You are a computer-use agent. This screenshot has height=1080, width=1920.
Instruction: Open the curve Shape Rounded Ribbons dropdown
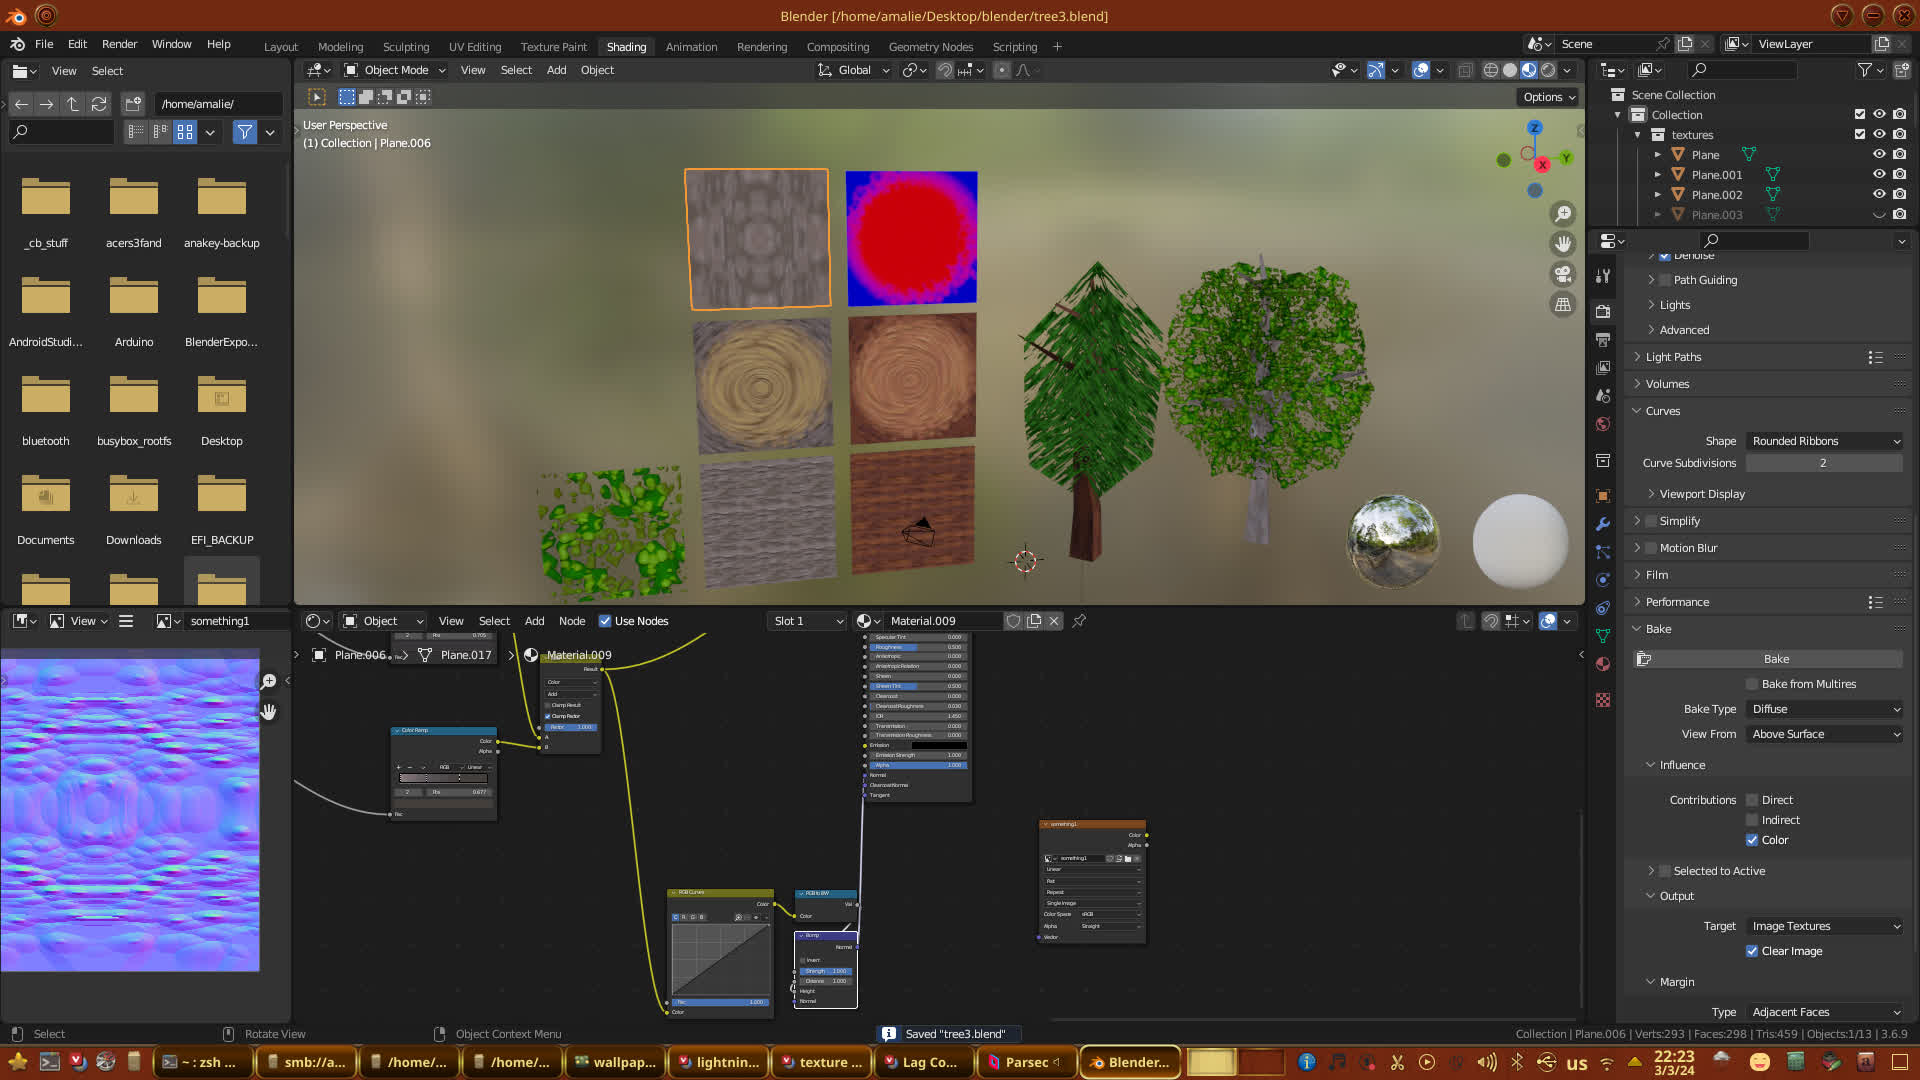click(1825, 441)
